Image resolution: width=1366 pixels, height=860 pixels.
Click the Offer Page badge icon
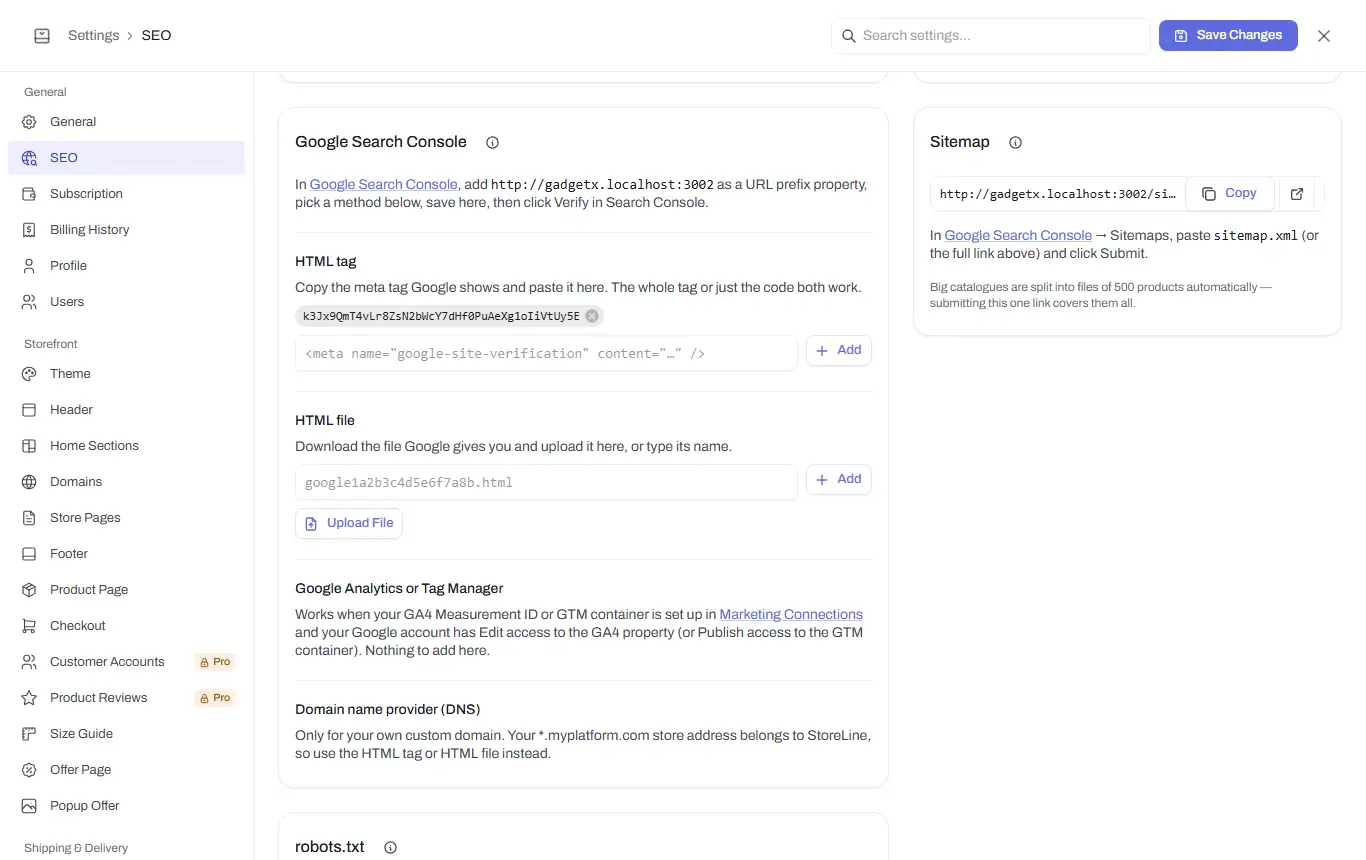coord(30,770)
